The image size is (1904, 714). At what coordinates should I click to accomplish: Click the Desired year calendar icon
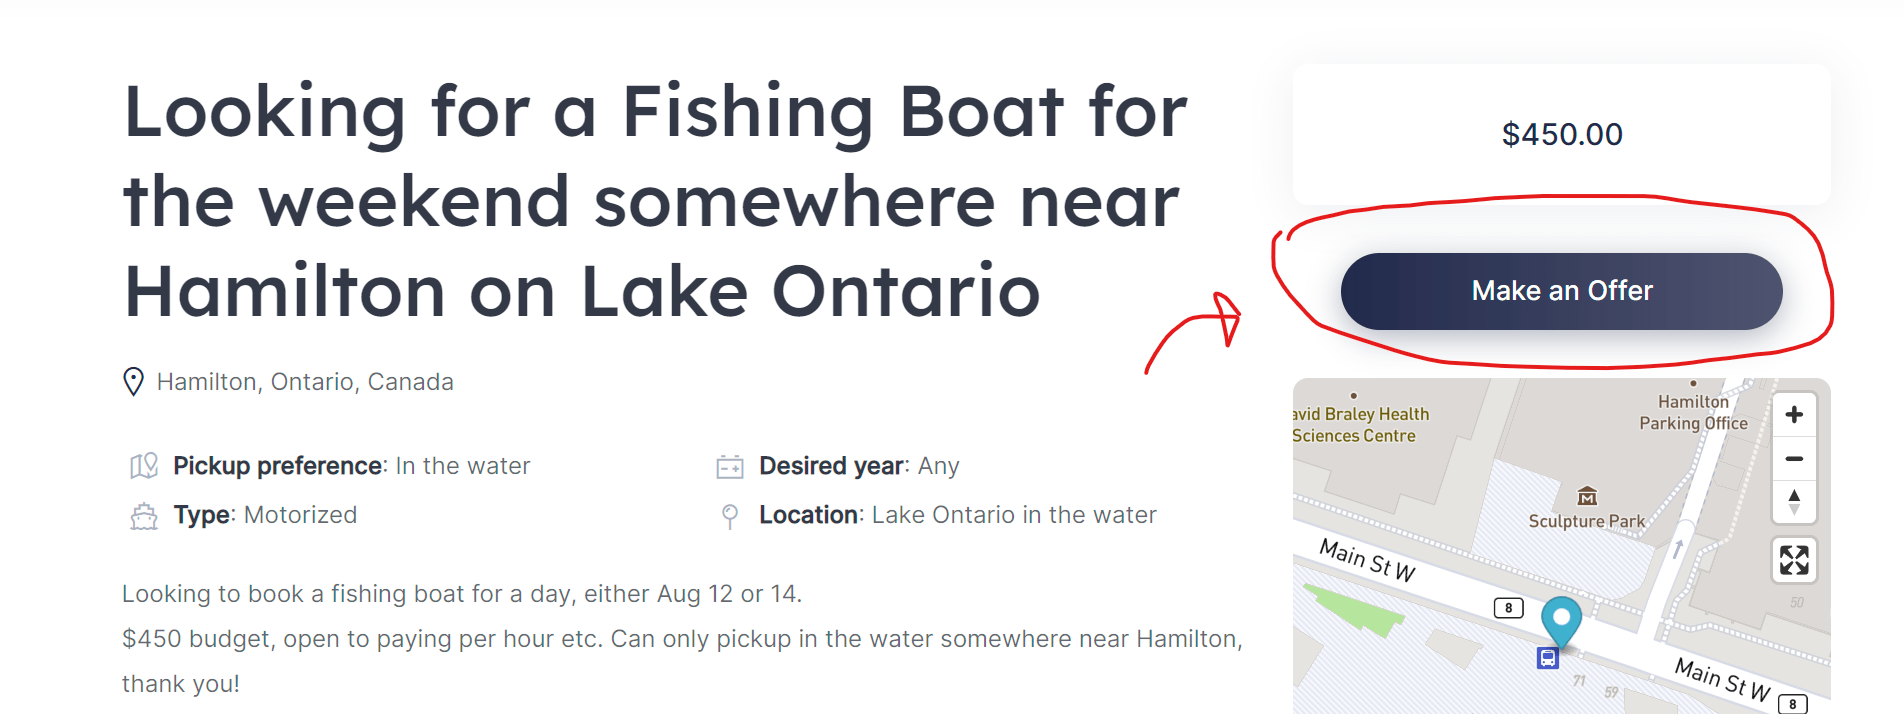tap(730, 466)
